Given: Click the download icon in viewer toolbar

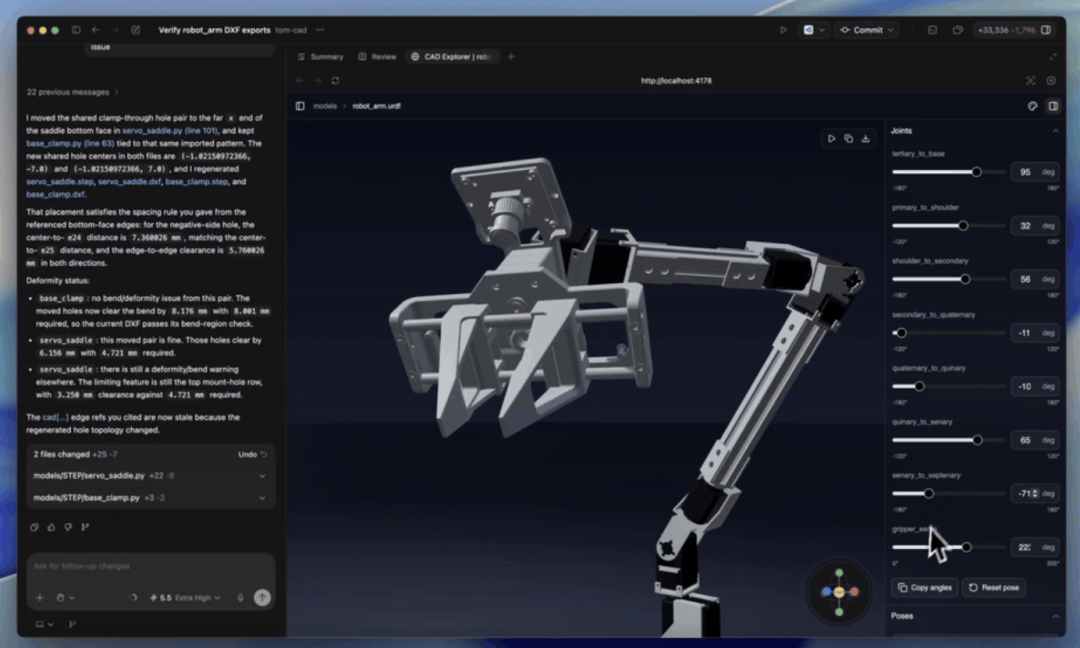Looking at the screenshot, I should (x=866, y=138).
